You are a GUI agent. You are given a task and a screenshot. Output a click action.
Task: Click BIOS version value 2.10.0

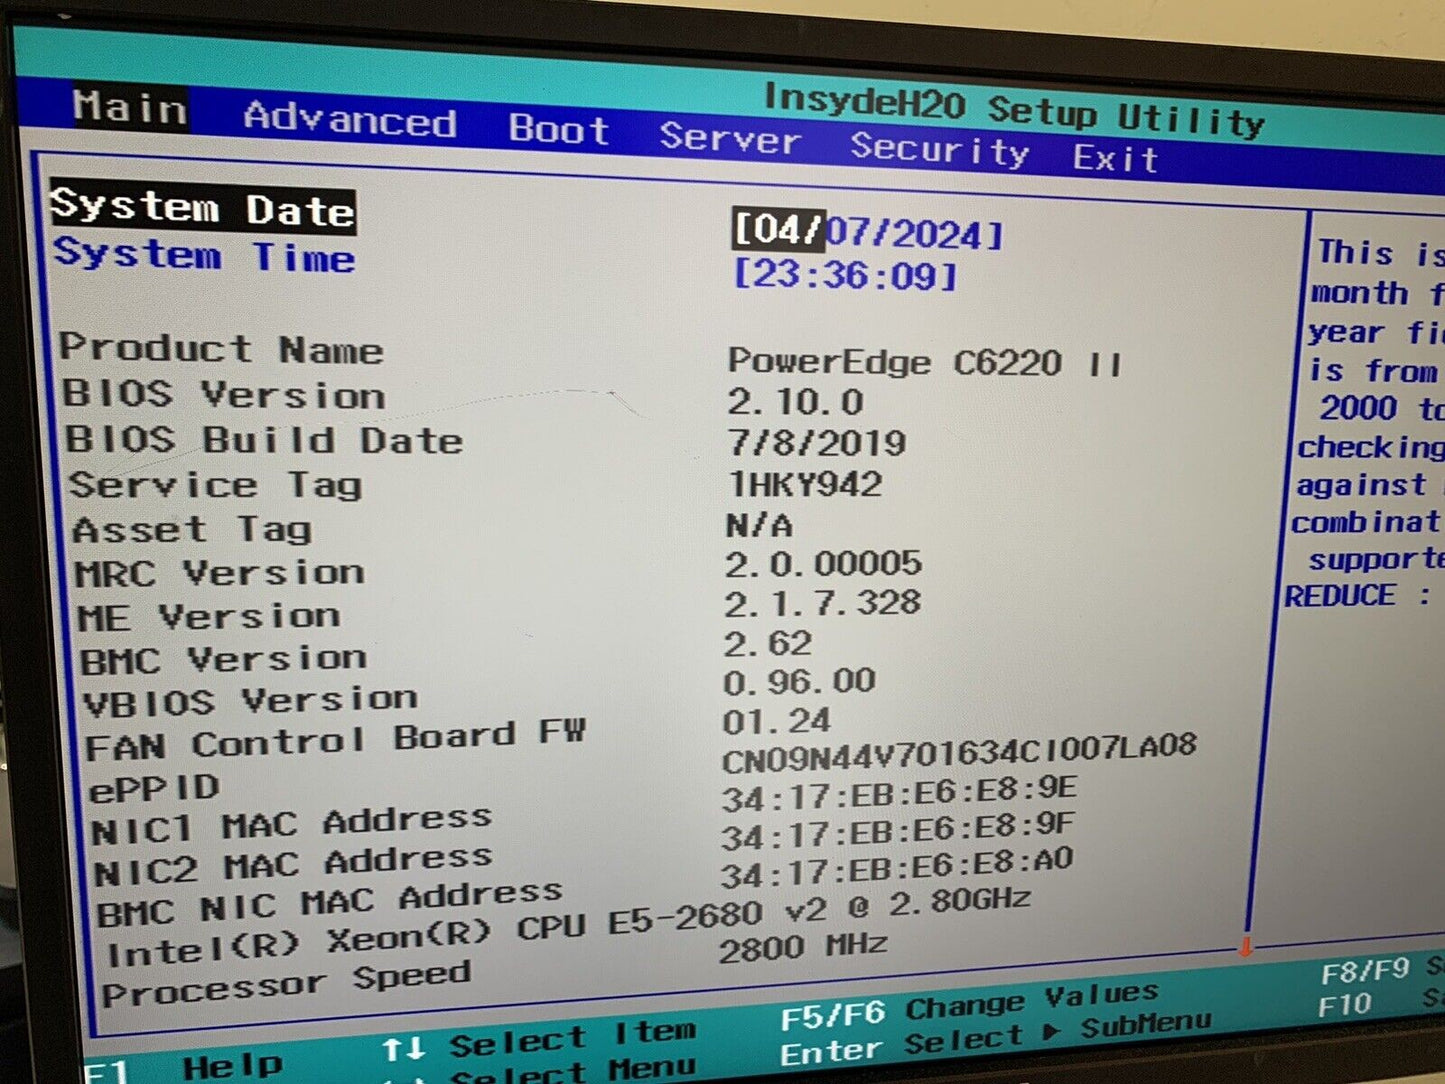pyautogui.click(x=795, y=402)
